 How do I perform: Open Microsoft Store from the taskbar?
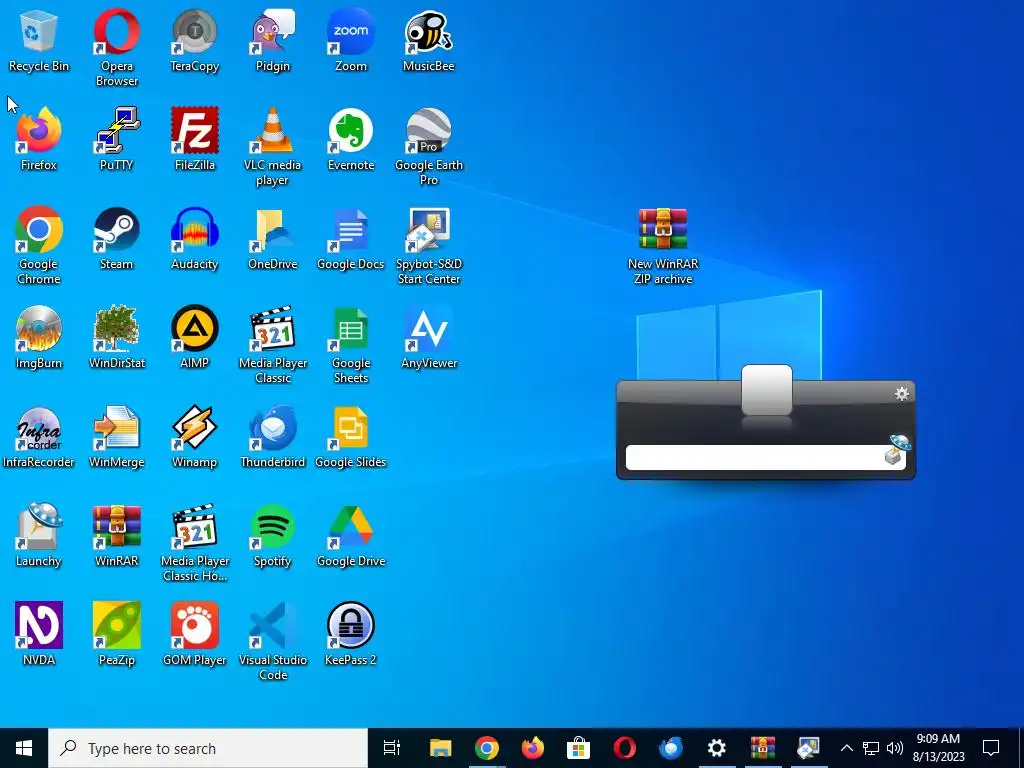click(x=579, y=748)
